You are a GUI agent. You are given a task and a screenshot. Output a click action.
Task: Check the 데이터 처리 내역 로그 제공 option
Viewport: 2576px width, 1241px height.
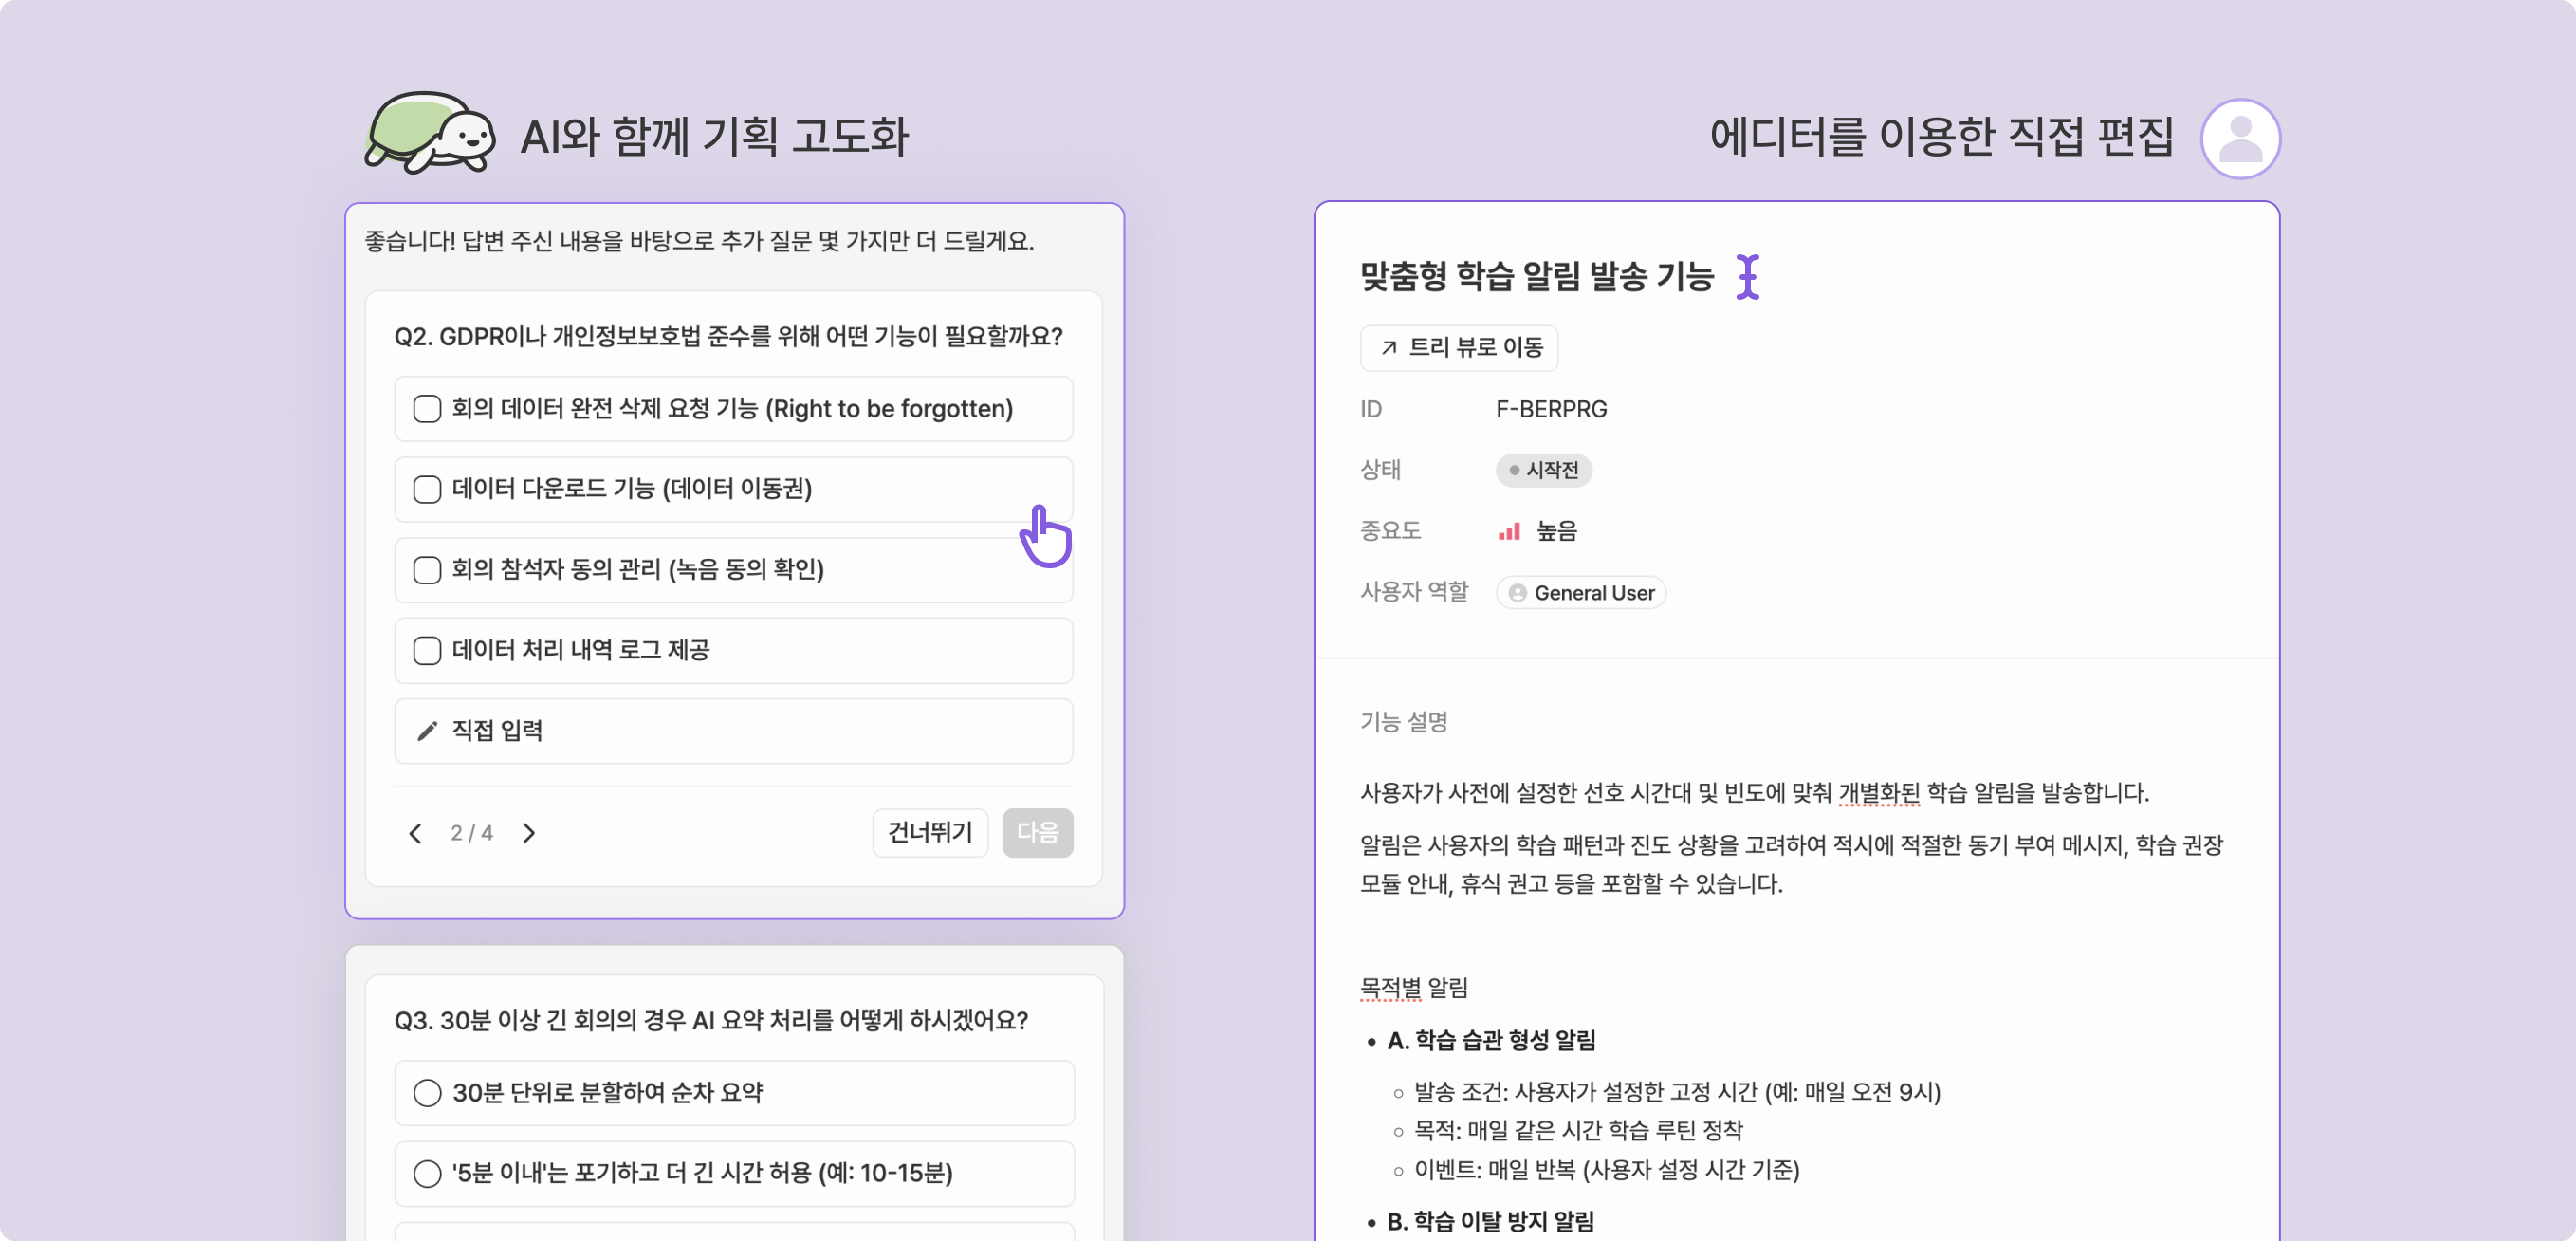427,650
